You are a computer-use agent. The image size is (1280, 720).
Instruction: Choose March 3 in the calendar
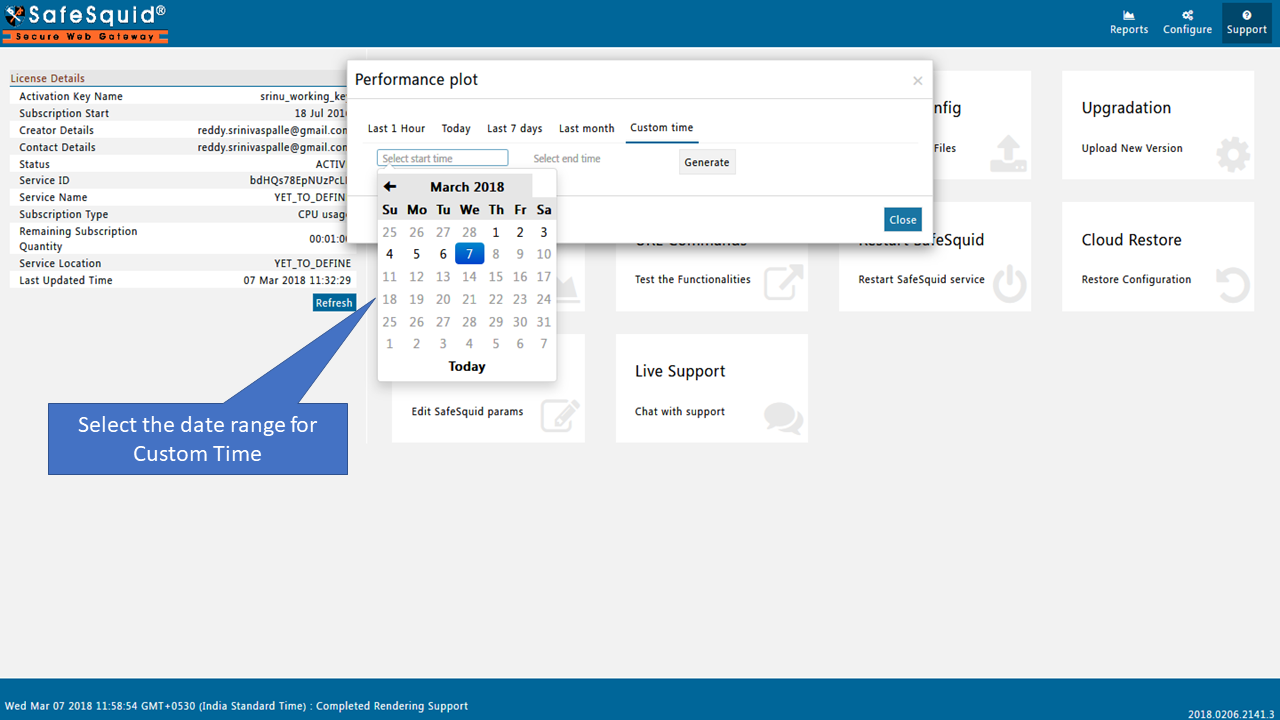(544, 232)
